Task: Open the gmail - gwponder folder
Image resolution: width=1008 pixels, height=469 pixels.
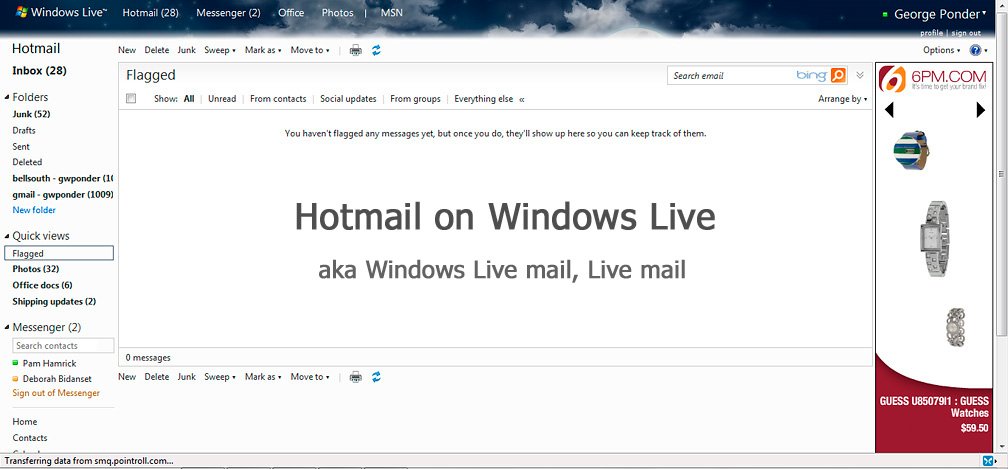Action: click(63, 195)
